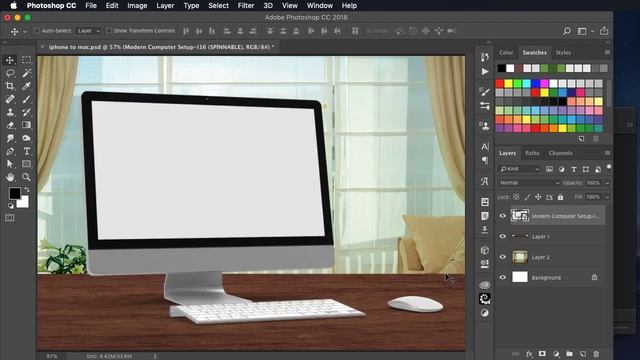
Task: Swap foreground and background colors
Action: pos(27,189)
